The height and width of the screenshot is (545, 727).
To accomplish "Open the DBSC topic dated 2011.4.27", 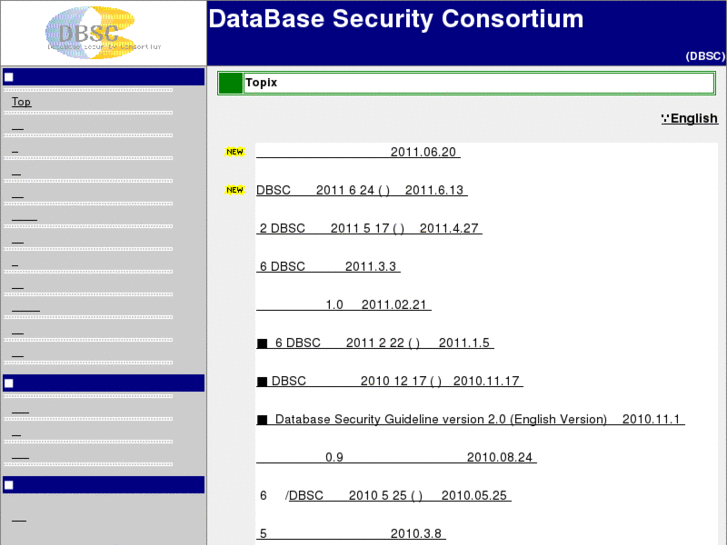I will click(x=369, y=229).
